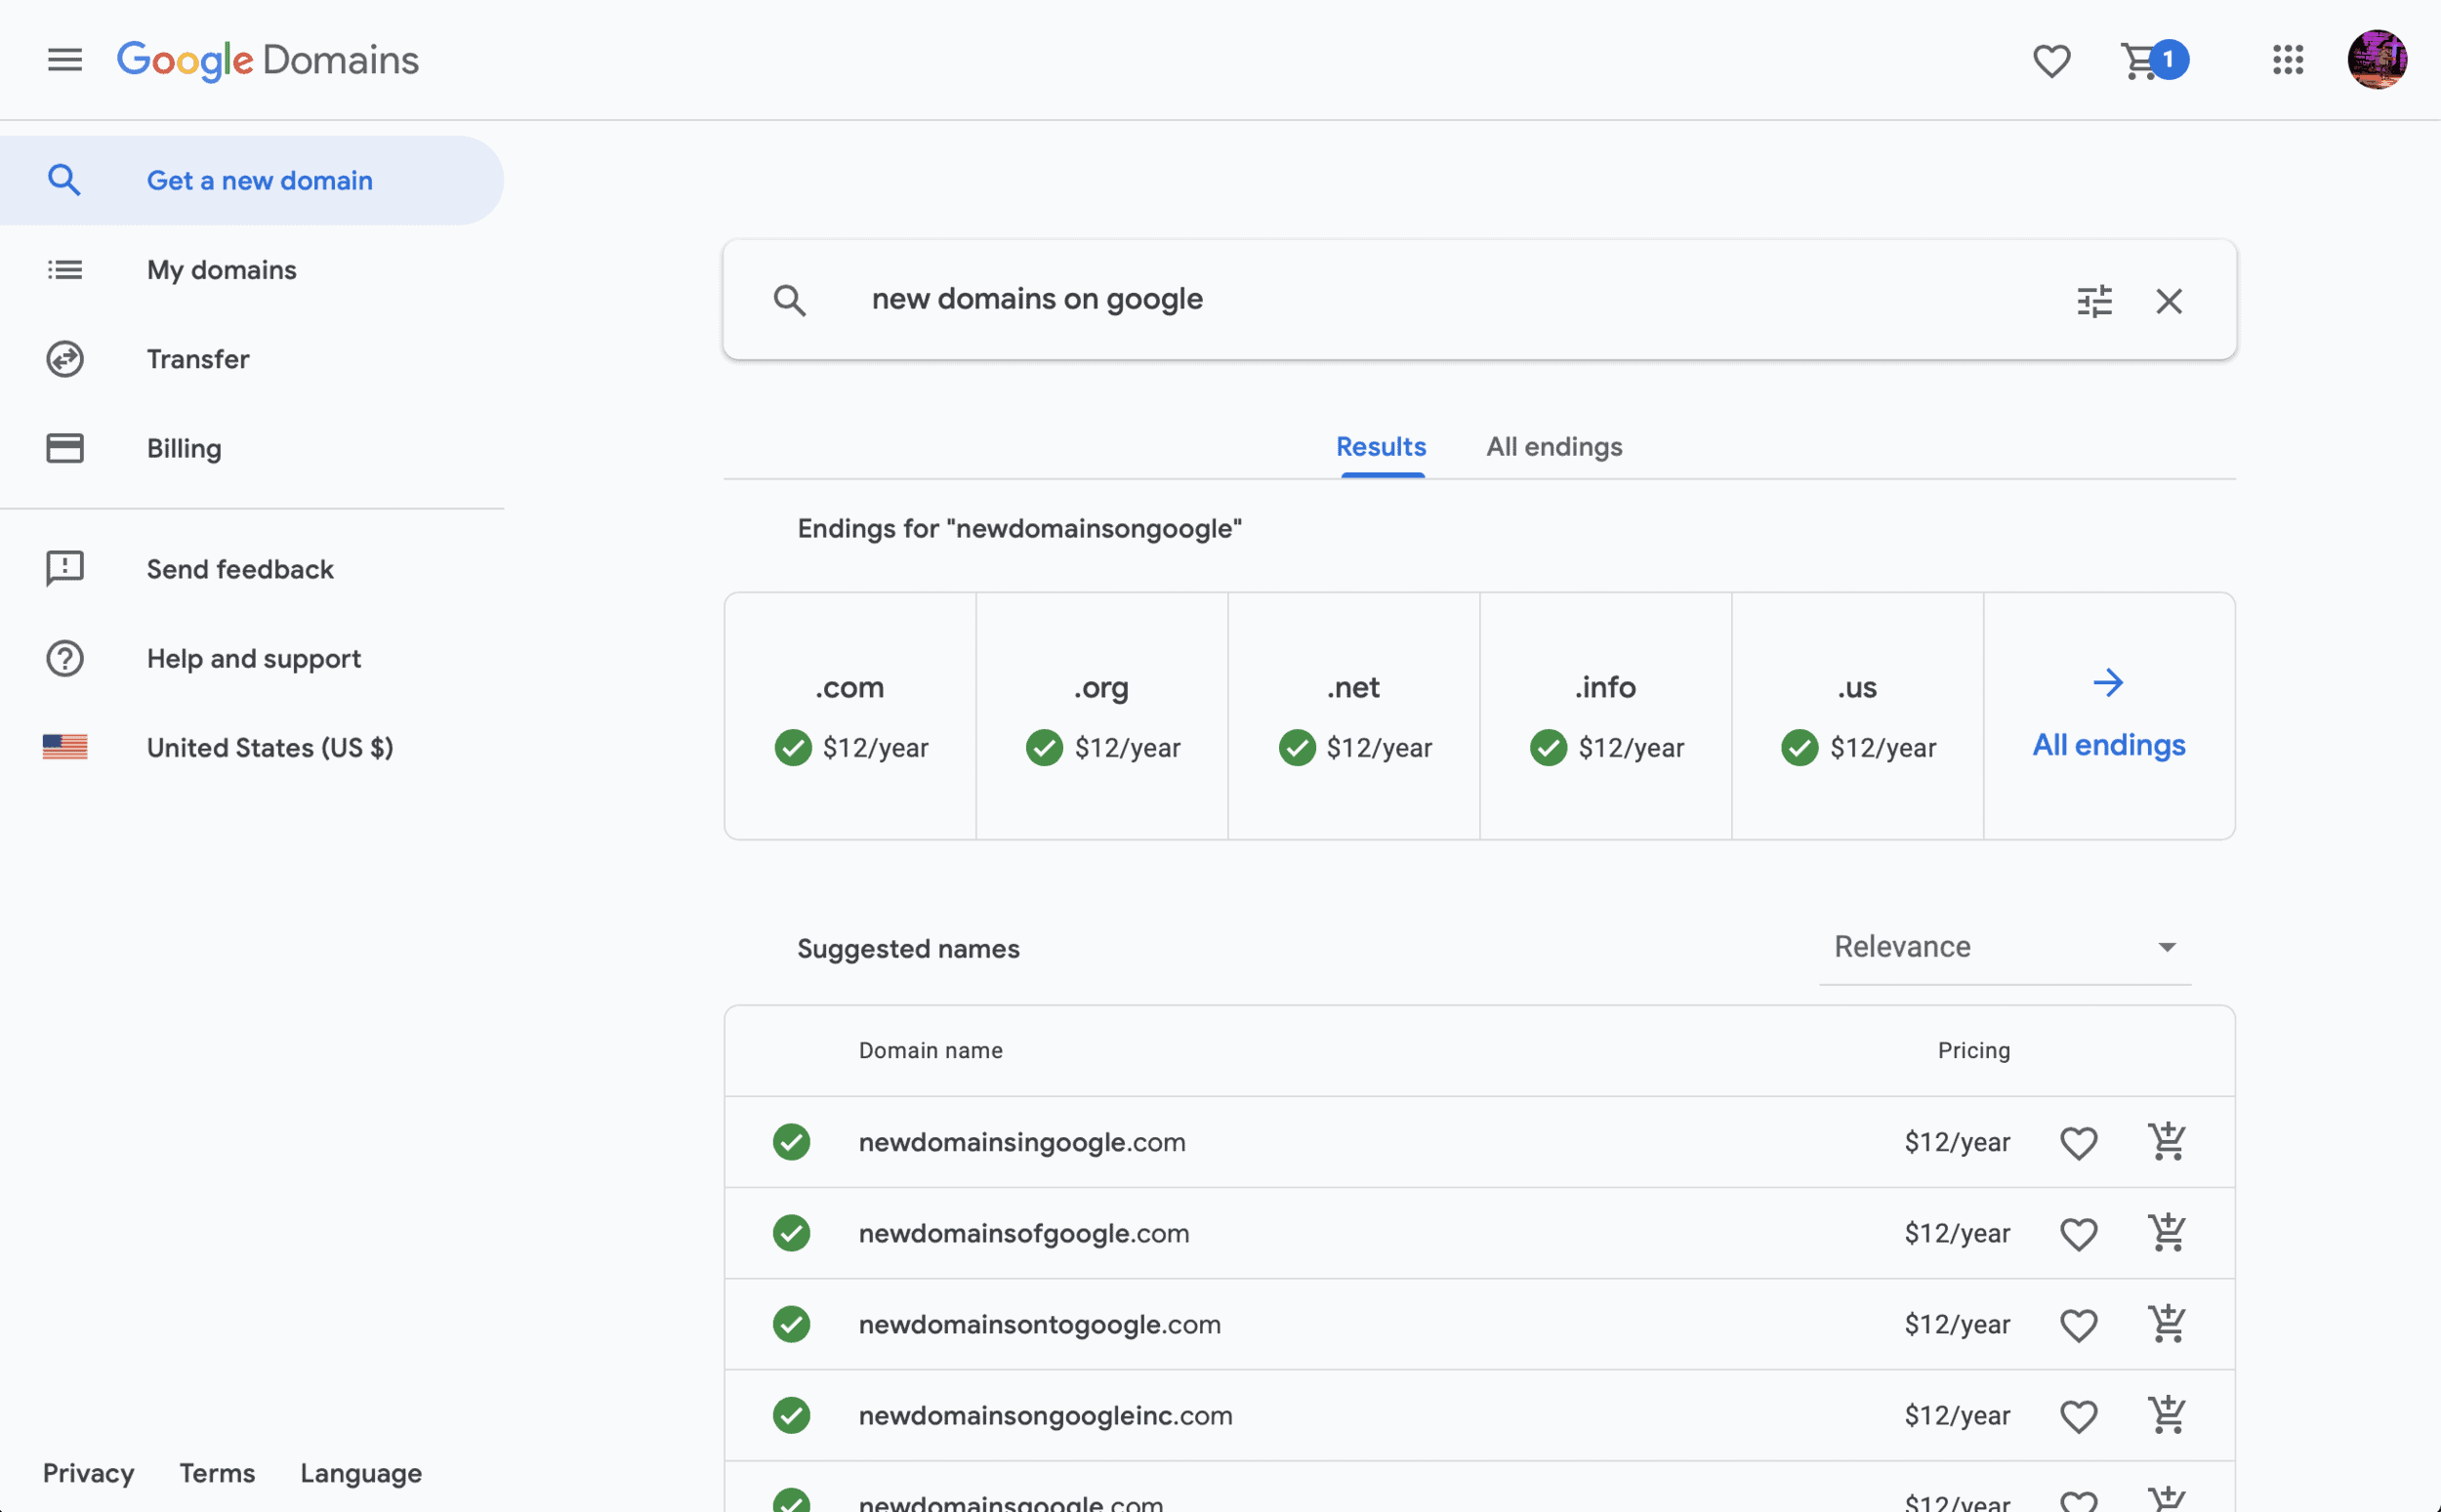Add newdomainsingoogle.com to cart
The height and width of the screenshot is (1512, 2441).
click(2168, 1142)
